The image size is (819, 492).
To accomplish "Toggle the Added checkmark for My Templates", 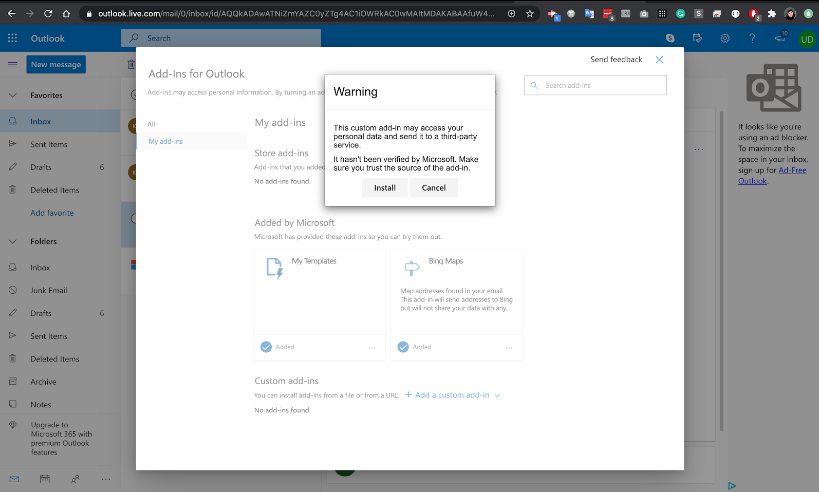I will pos(266,347).
